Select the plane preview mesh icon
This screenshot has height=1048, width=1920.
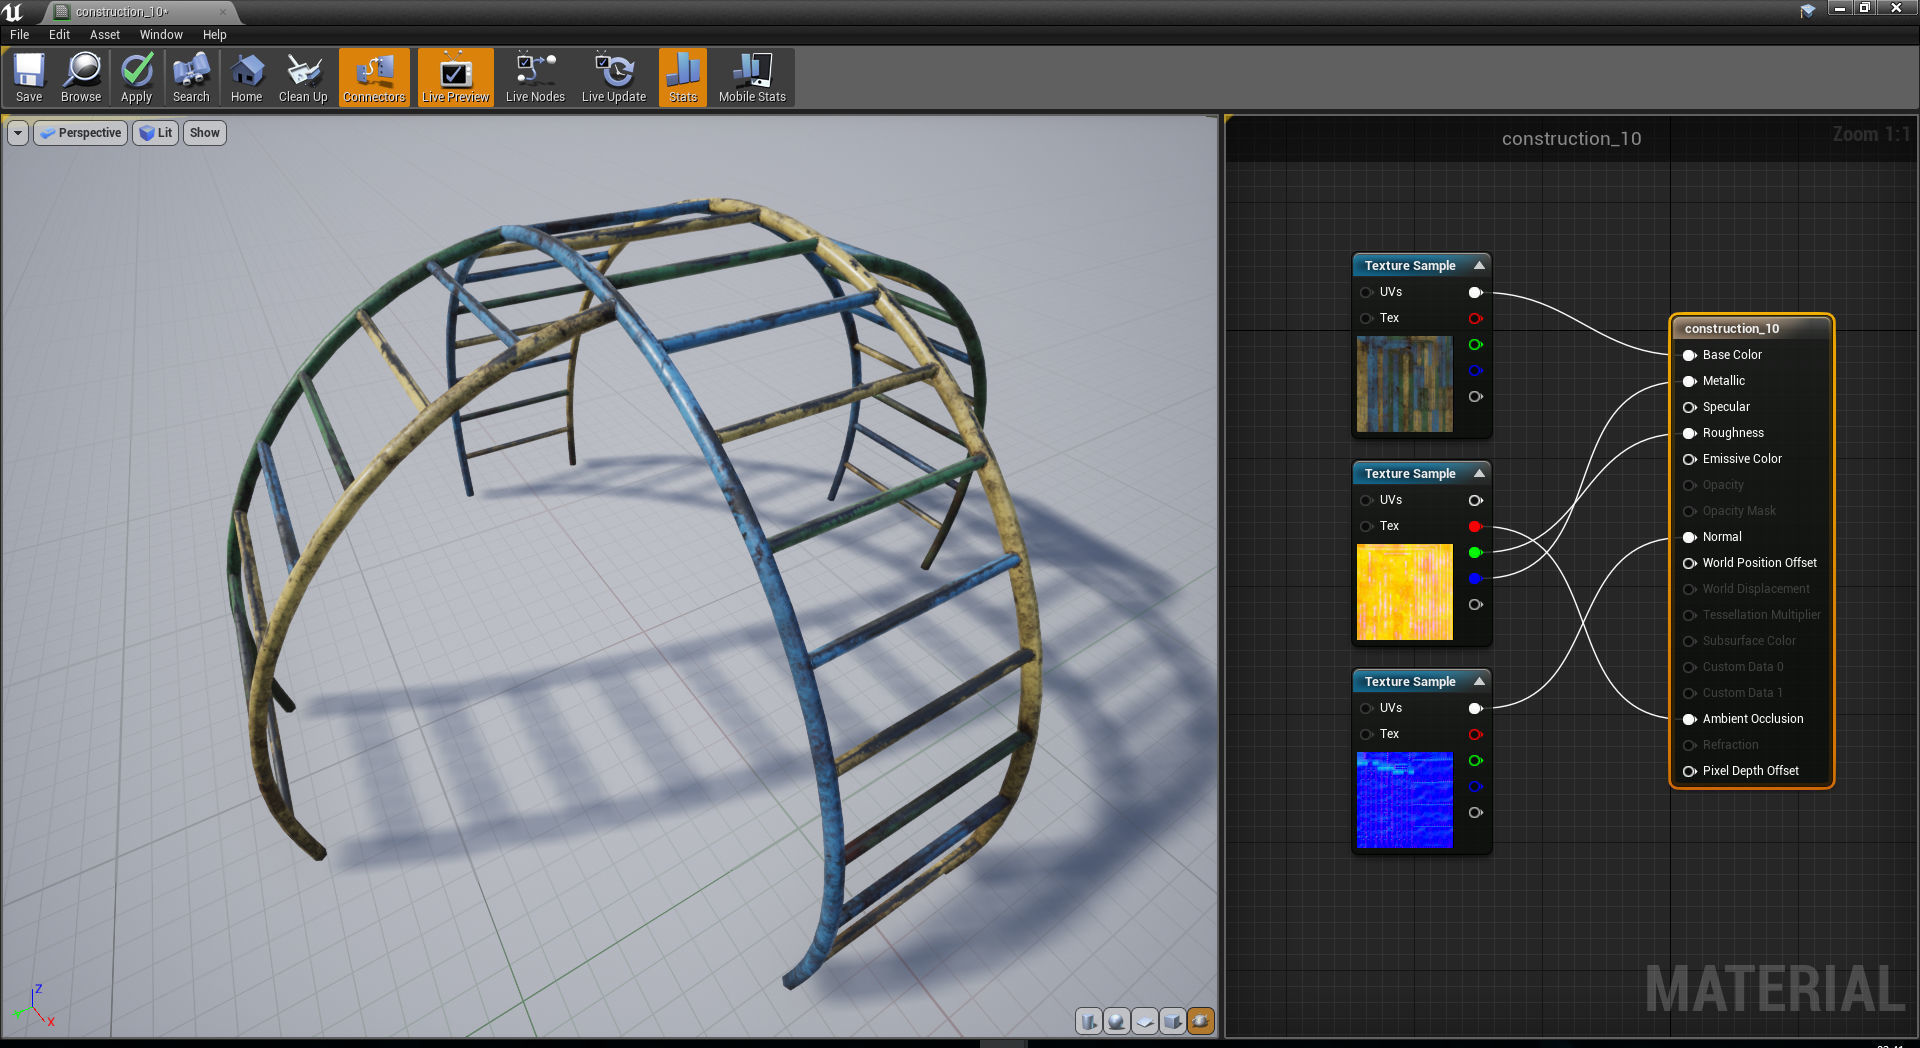coord(1145,1021)
